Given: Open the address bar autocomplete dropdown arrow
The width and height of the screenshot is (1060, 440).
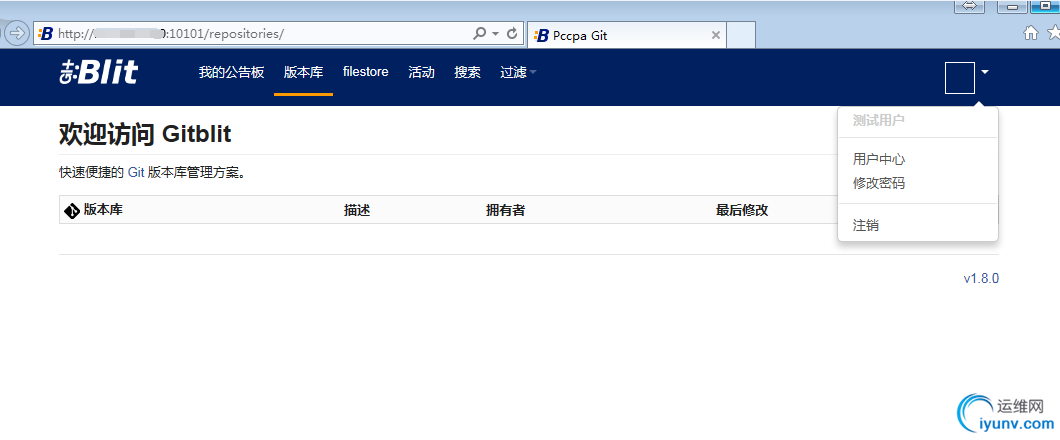Looking at the screenshot, I should pyautogui.click(x=496, y=33).
